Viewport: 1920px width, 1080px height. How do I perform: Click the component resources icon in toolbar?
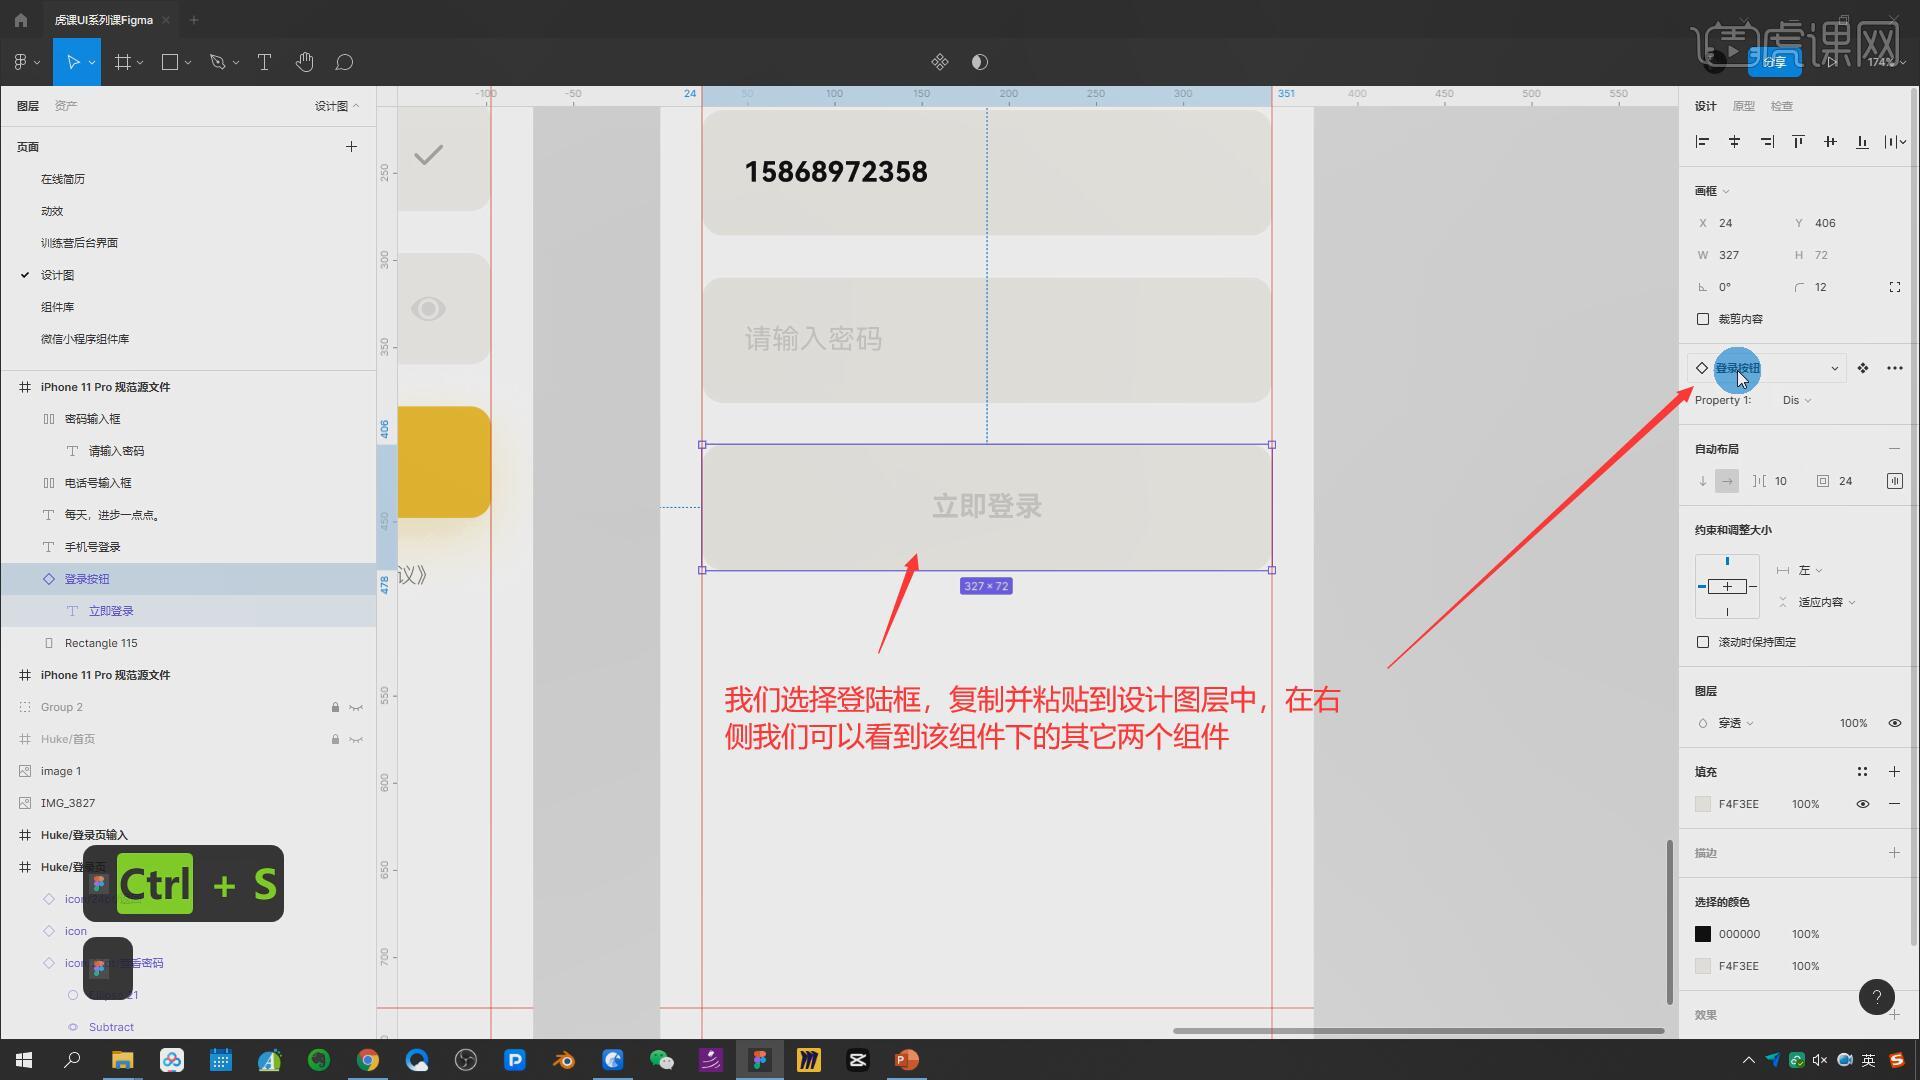939,62
